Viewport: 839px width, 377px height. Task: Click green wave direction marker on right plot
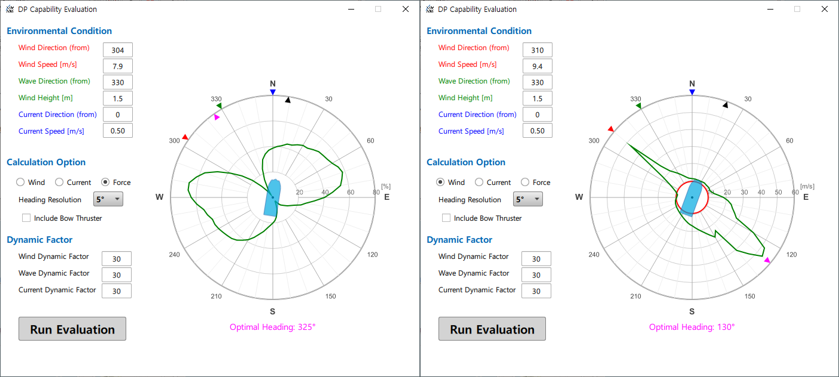click(x=639, y=106)
